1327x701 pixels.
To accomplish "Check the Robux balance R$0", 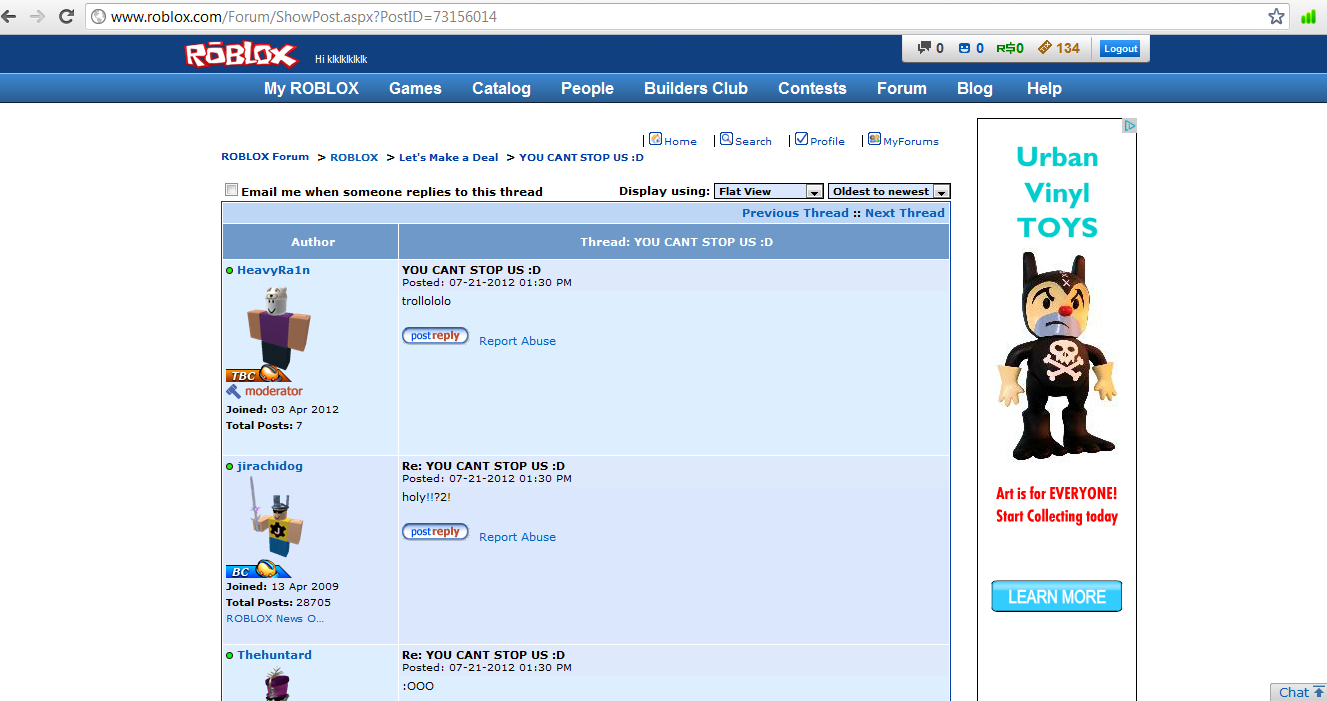I will 1010,48.
